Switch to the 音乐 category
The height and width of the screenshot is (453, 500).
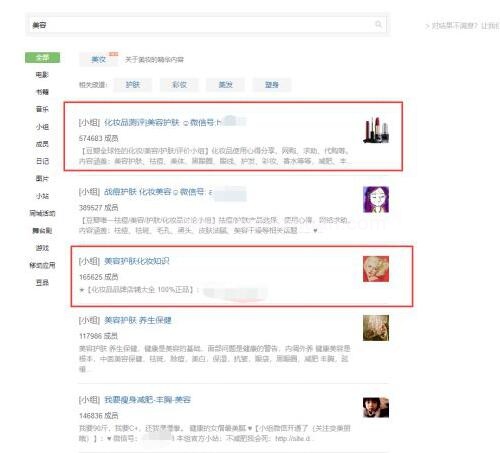(x=42, y=109)
